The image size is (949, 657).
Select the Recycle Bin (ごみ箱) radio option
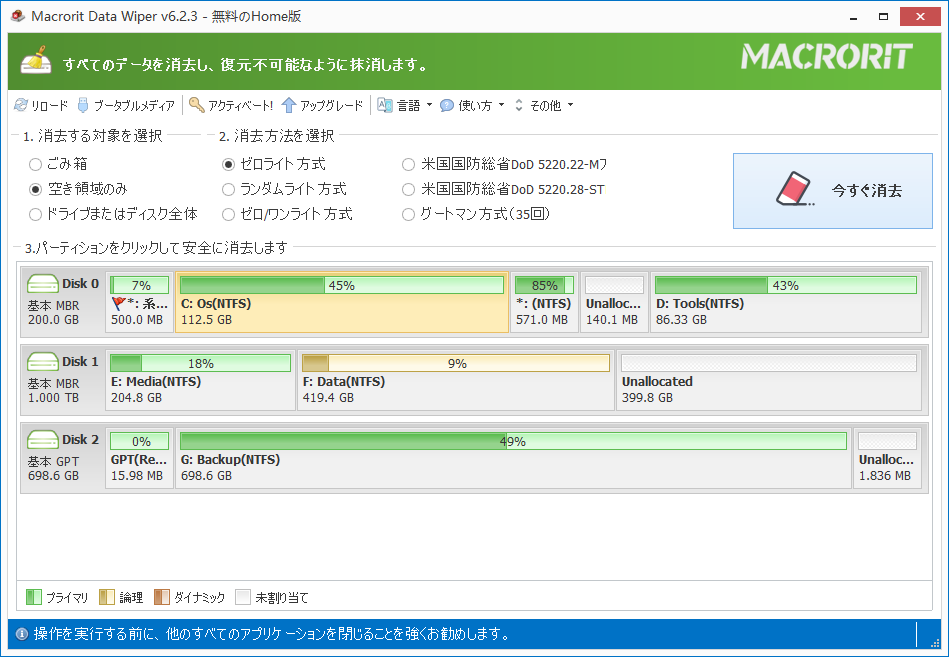coord(36,165)
